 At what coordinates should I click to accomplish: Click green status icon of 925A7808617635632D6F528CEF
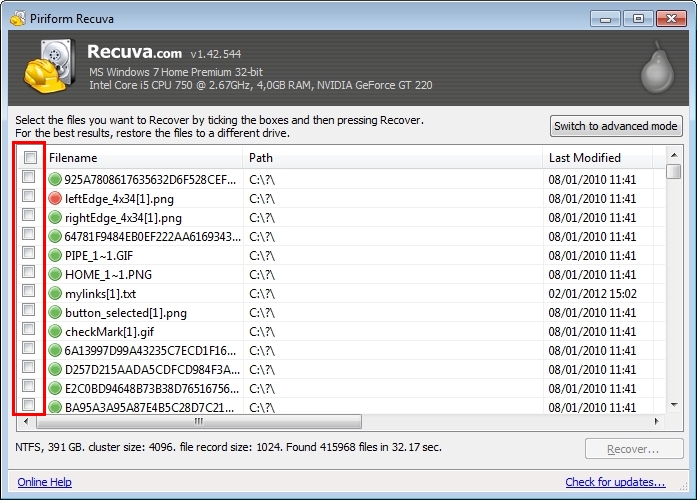point(55,179)
